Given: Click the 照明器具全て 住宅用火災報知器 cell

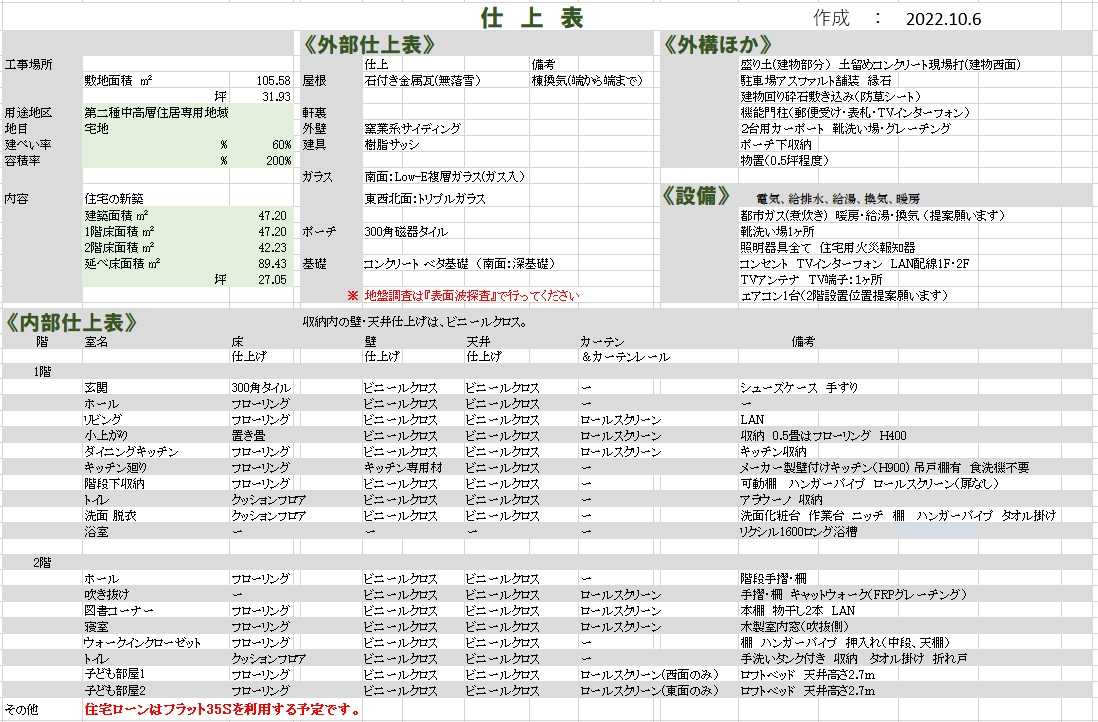Looking at the screenshot, I should 828,248.
